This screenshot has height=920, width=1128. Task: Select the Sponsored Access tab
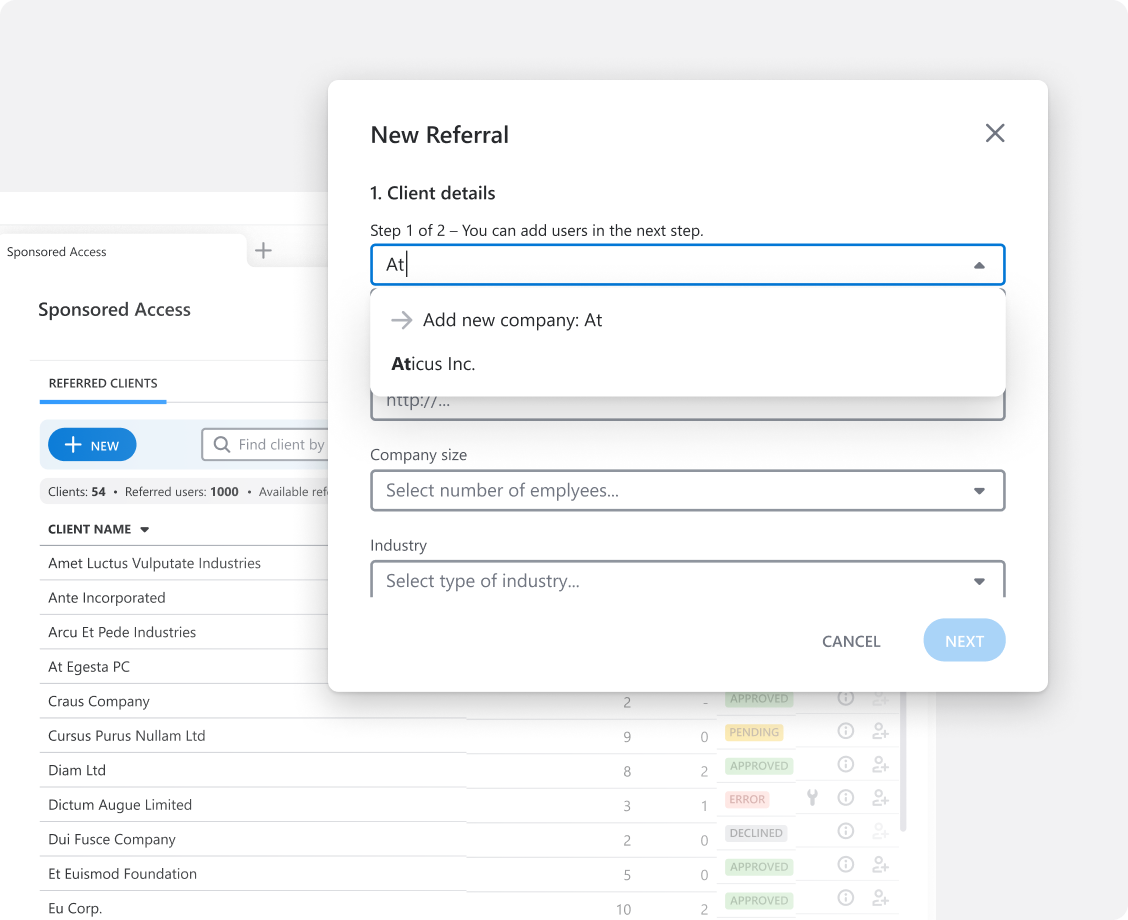pos(56,251)
